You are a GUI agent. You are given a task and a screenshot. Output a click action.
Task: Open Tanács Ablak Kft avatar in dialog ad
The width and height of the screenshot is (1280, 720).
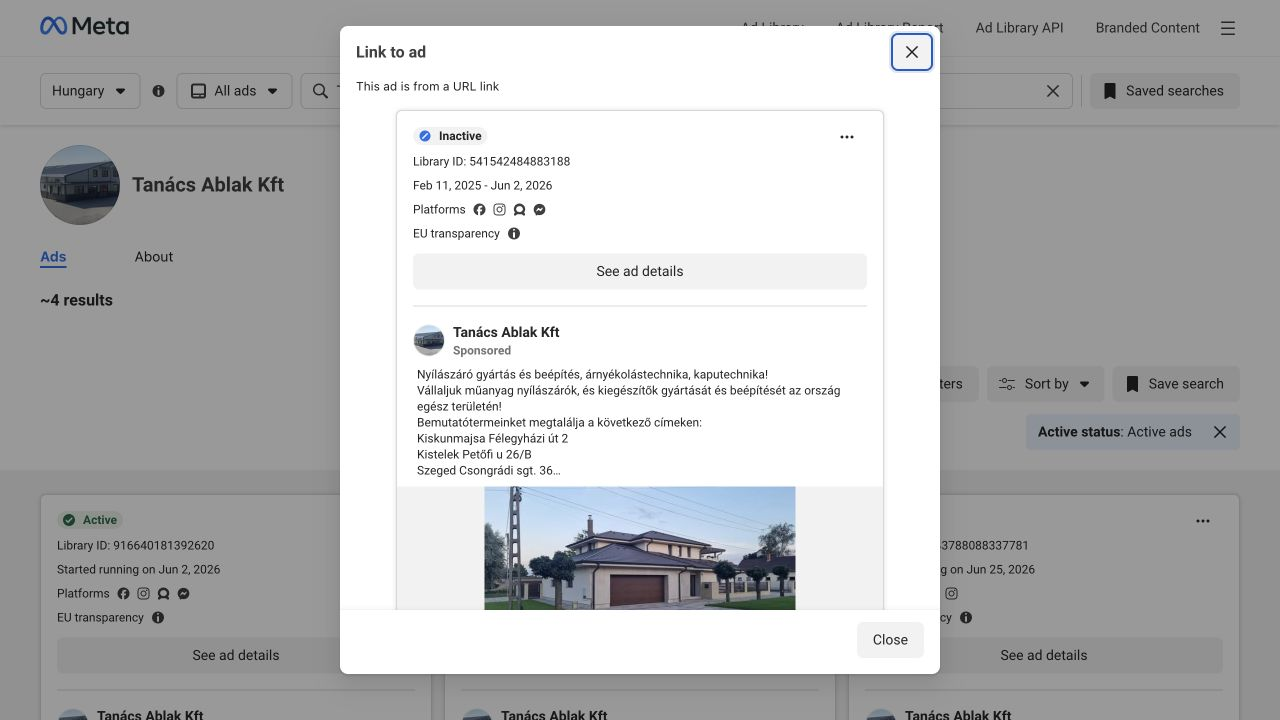click(429, 340)
